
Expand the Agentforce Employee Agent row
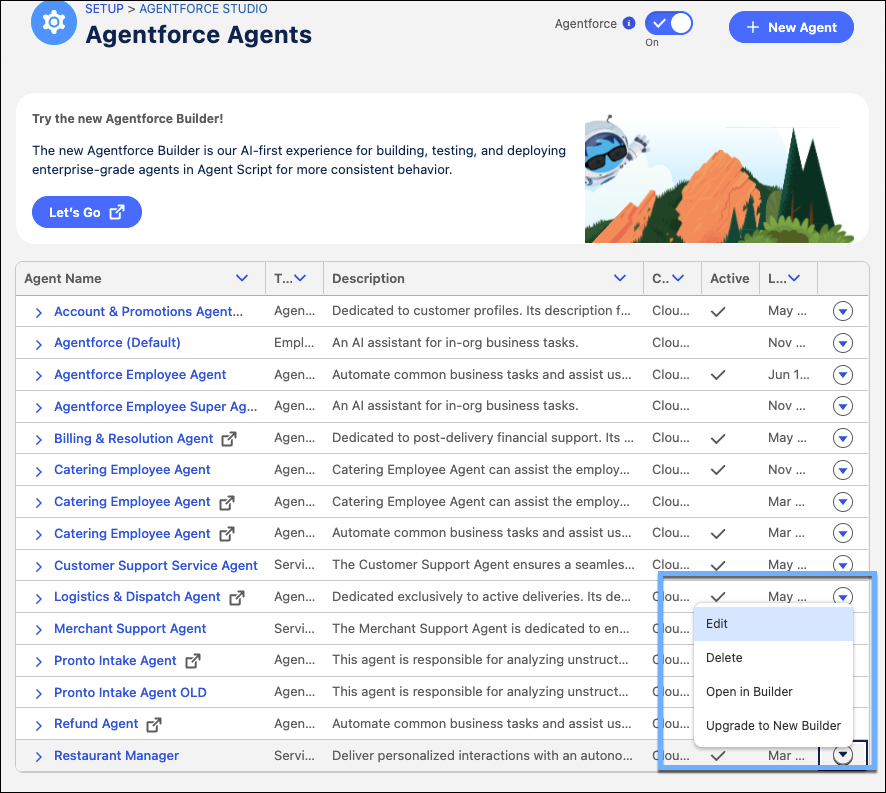pos(38,375)
